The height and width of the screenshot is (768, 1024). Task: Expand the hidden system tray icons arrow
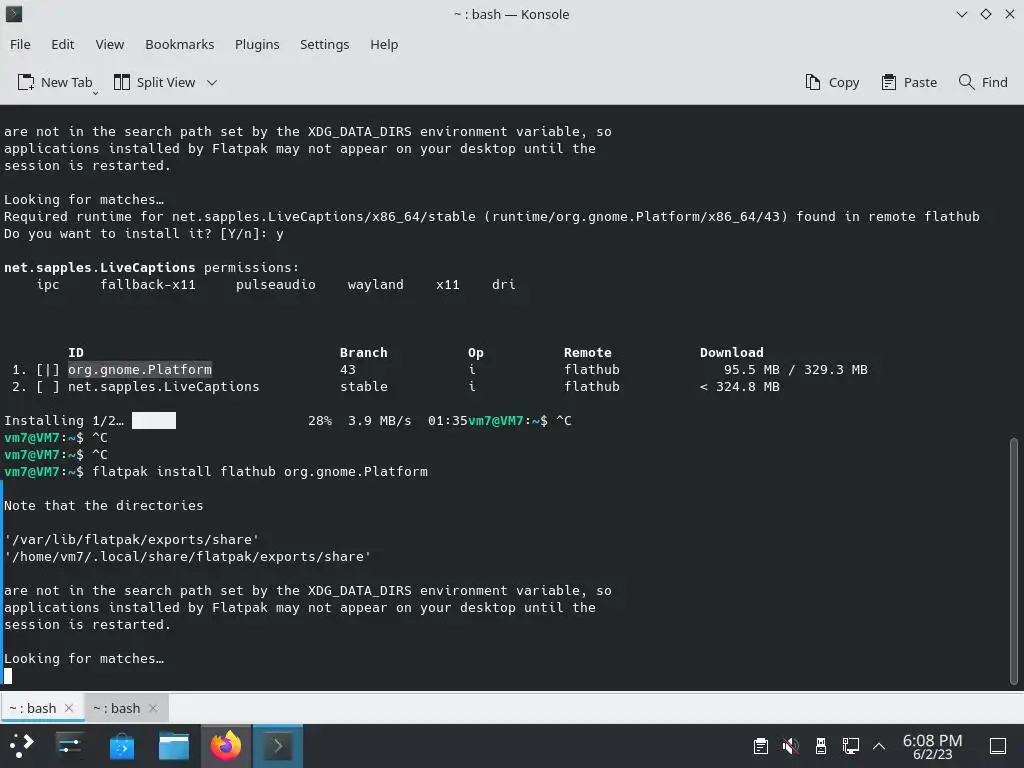879,746
